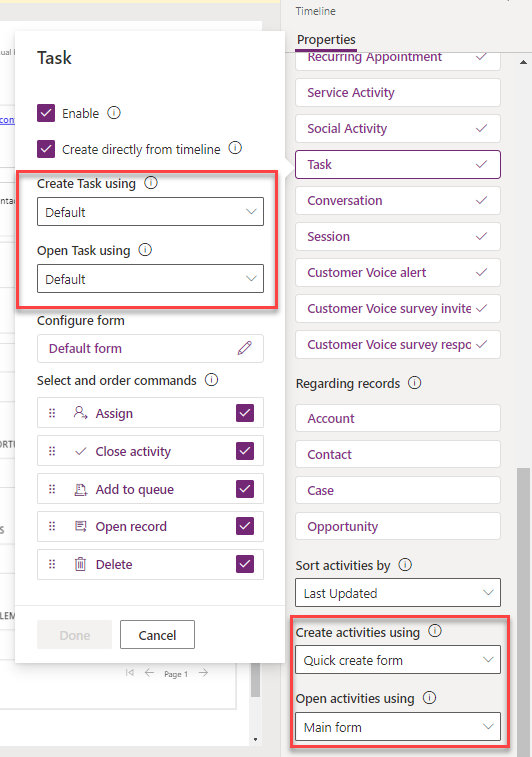The width and height of the screenshot is (532, 757).
Task: Click info icon next to Open activities using
Action: coord(429,698)
